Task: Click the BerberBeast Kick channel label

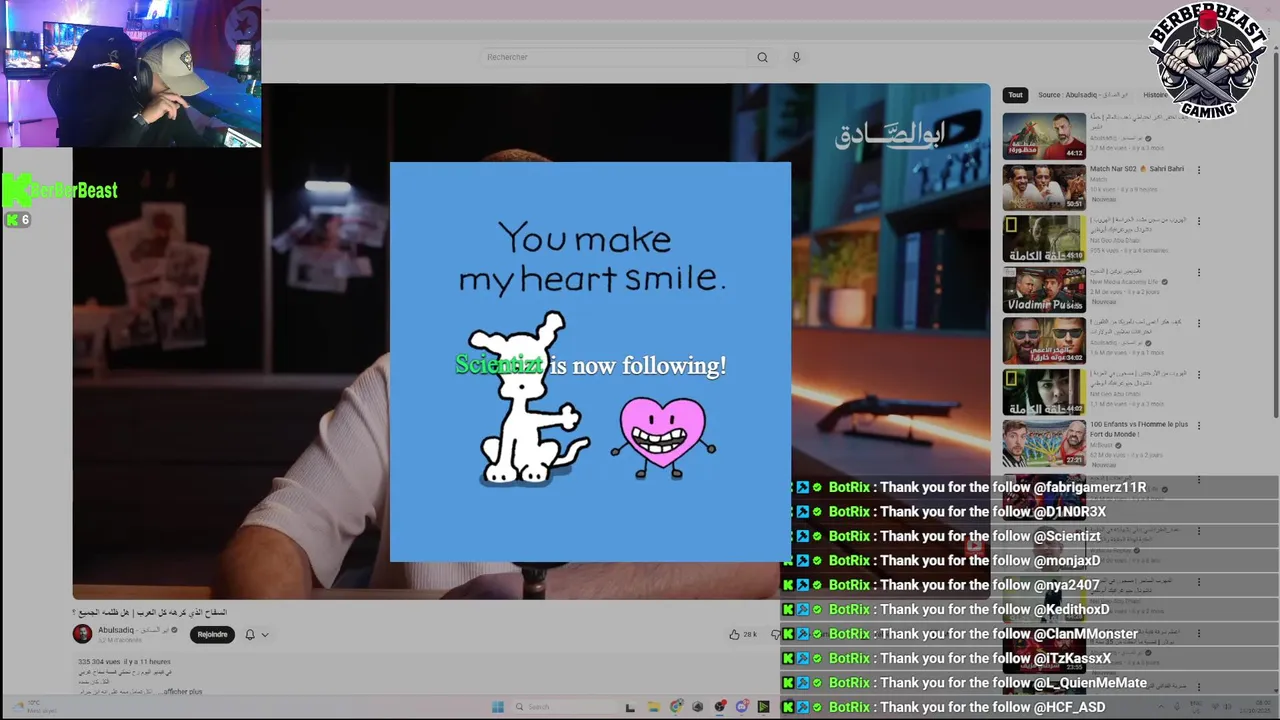Action: [x=62, y=190]
